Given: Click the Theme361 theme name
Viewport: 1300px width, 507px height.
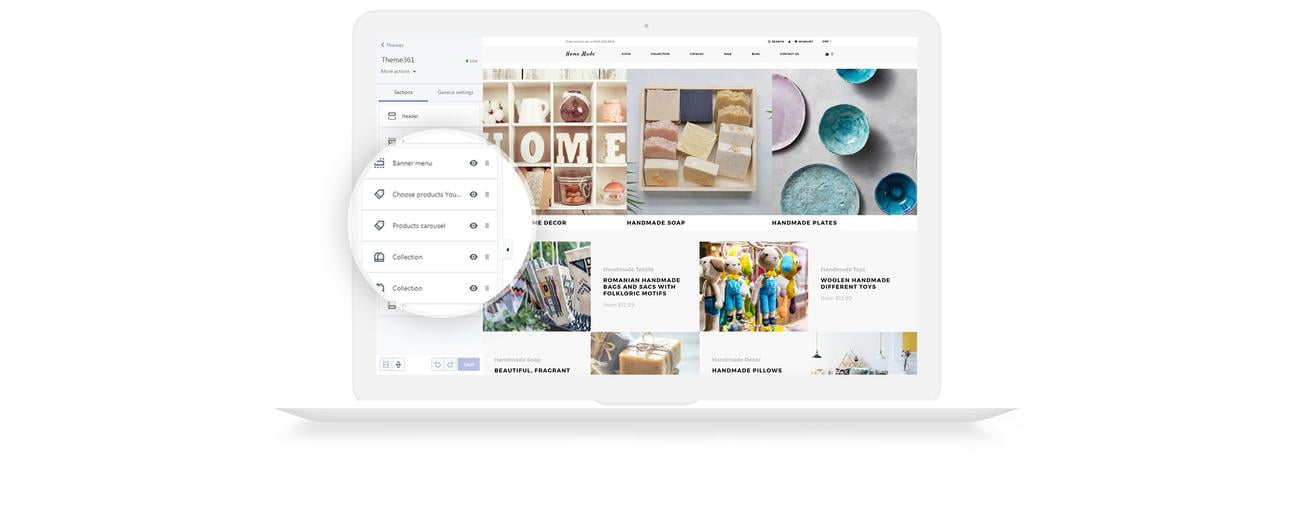Looking at the screenshot, I should pos(397,60).
